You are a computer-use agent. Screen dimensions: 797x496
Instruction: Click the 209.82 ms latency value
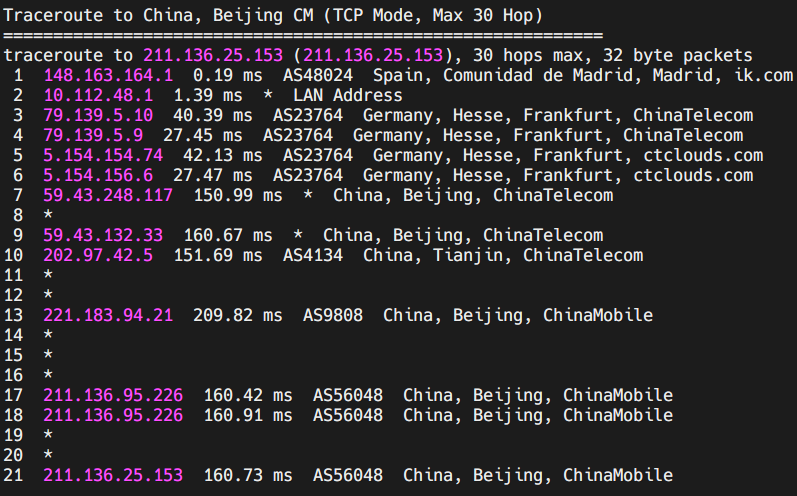[x=237, y=315]
